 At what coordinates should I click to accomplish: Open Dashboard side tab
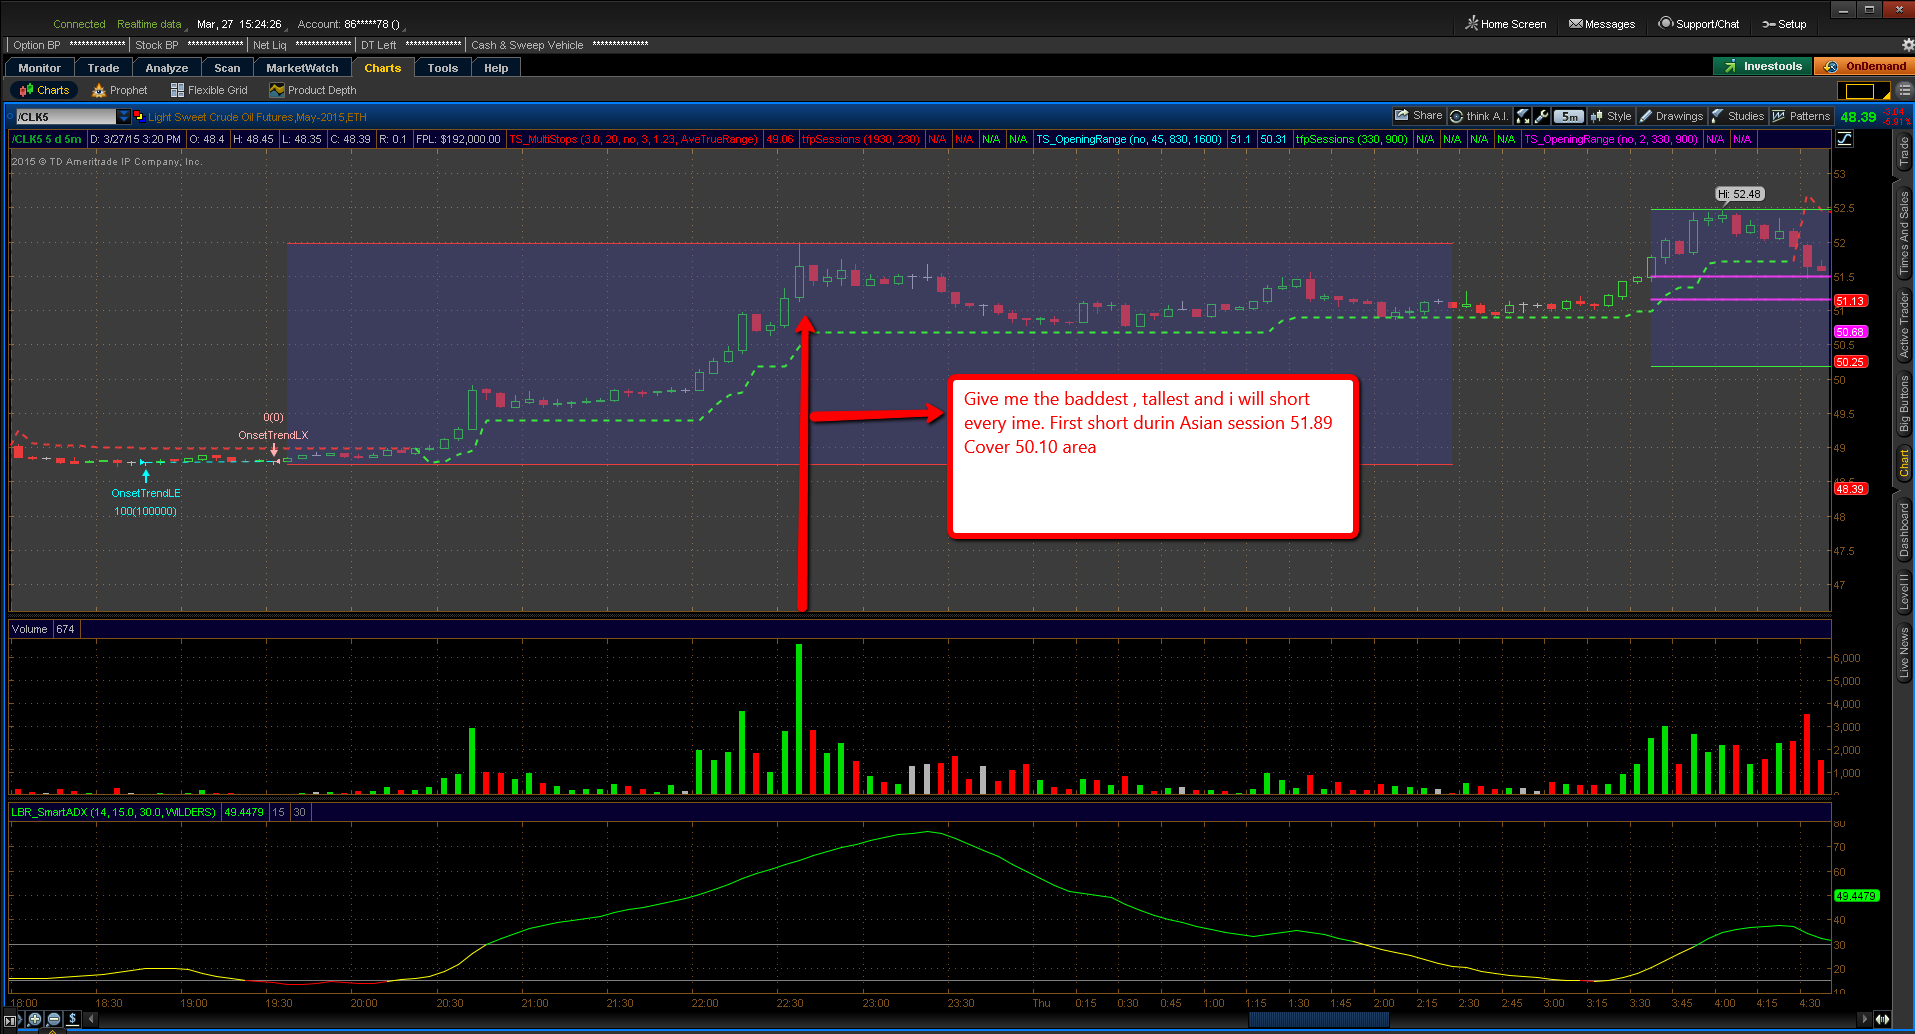[1904, 529]
